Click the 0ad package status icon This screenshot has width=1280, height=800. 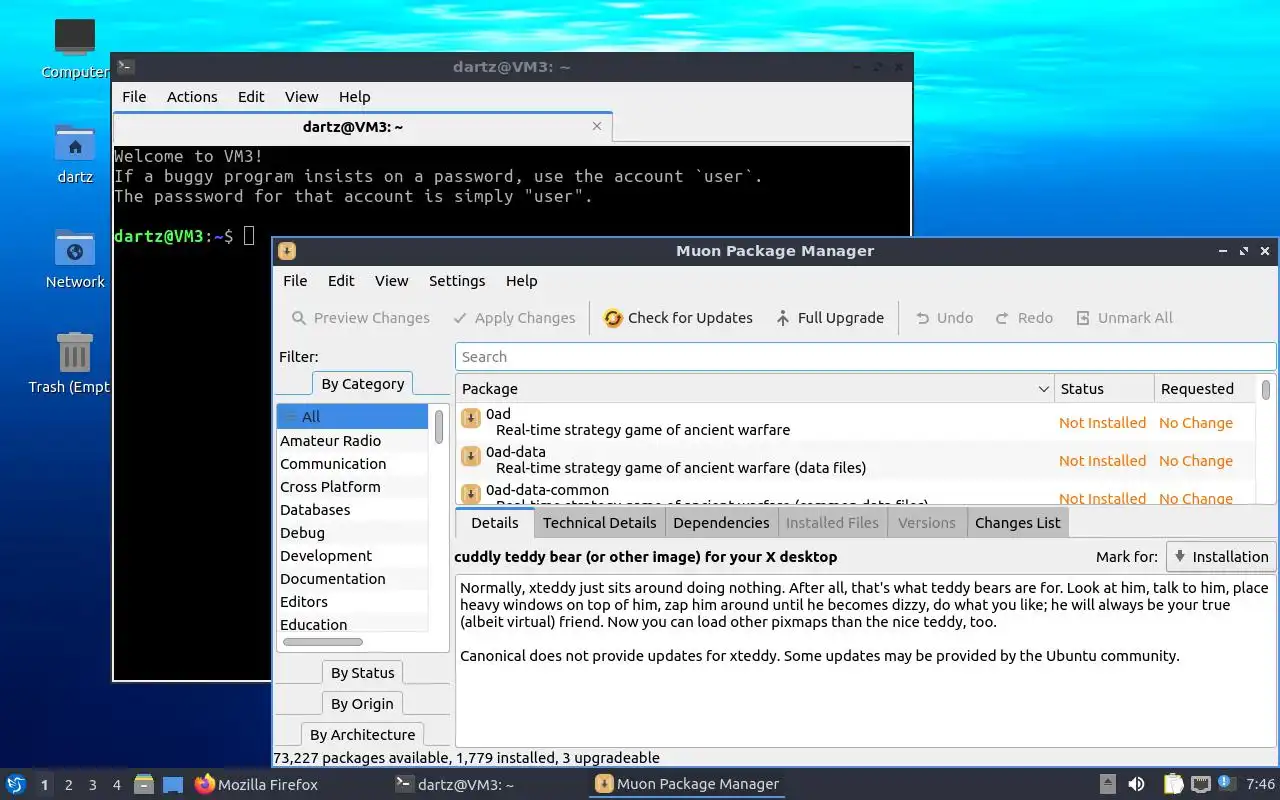click(471, 418)
